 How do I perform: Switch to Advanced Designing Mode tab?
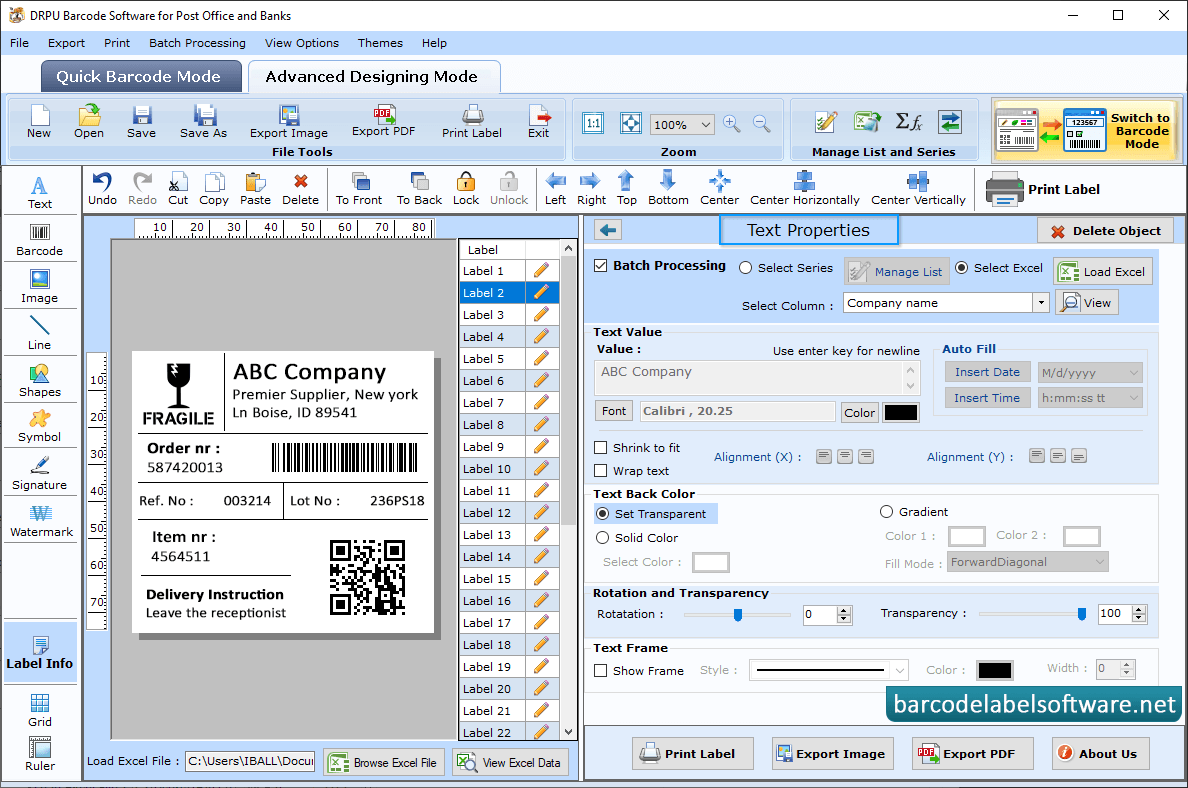pyautogui.click(x=374, y=77)
